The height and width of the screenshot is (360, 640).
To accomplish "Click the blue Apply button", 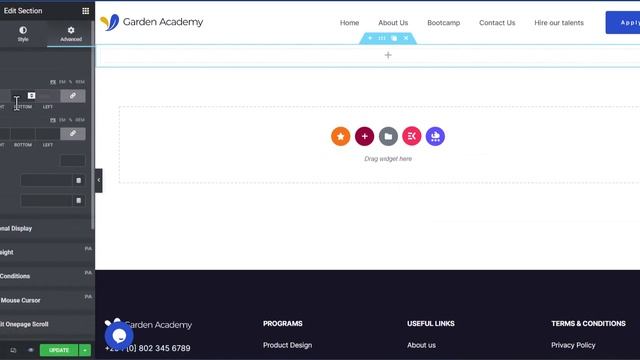I will [x=623, y=22].
